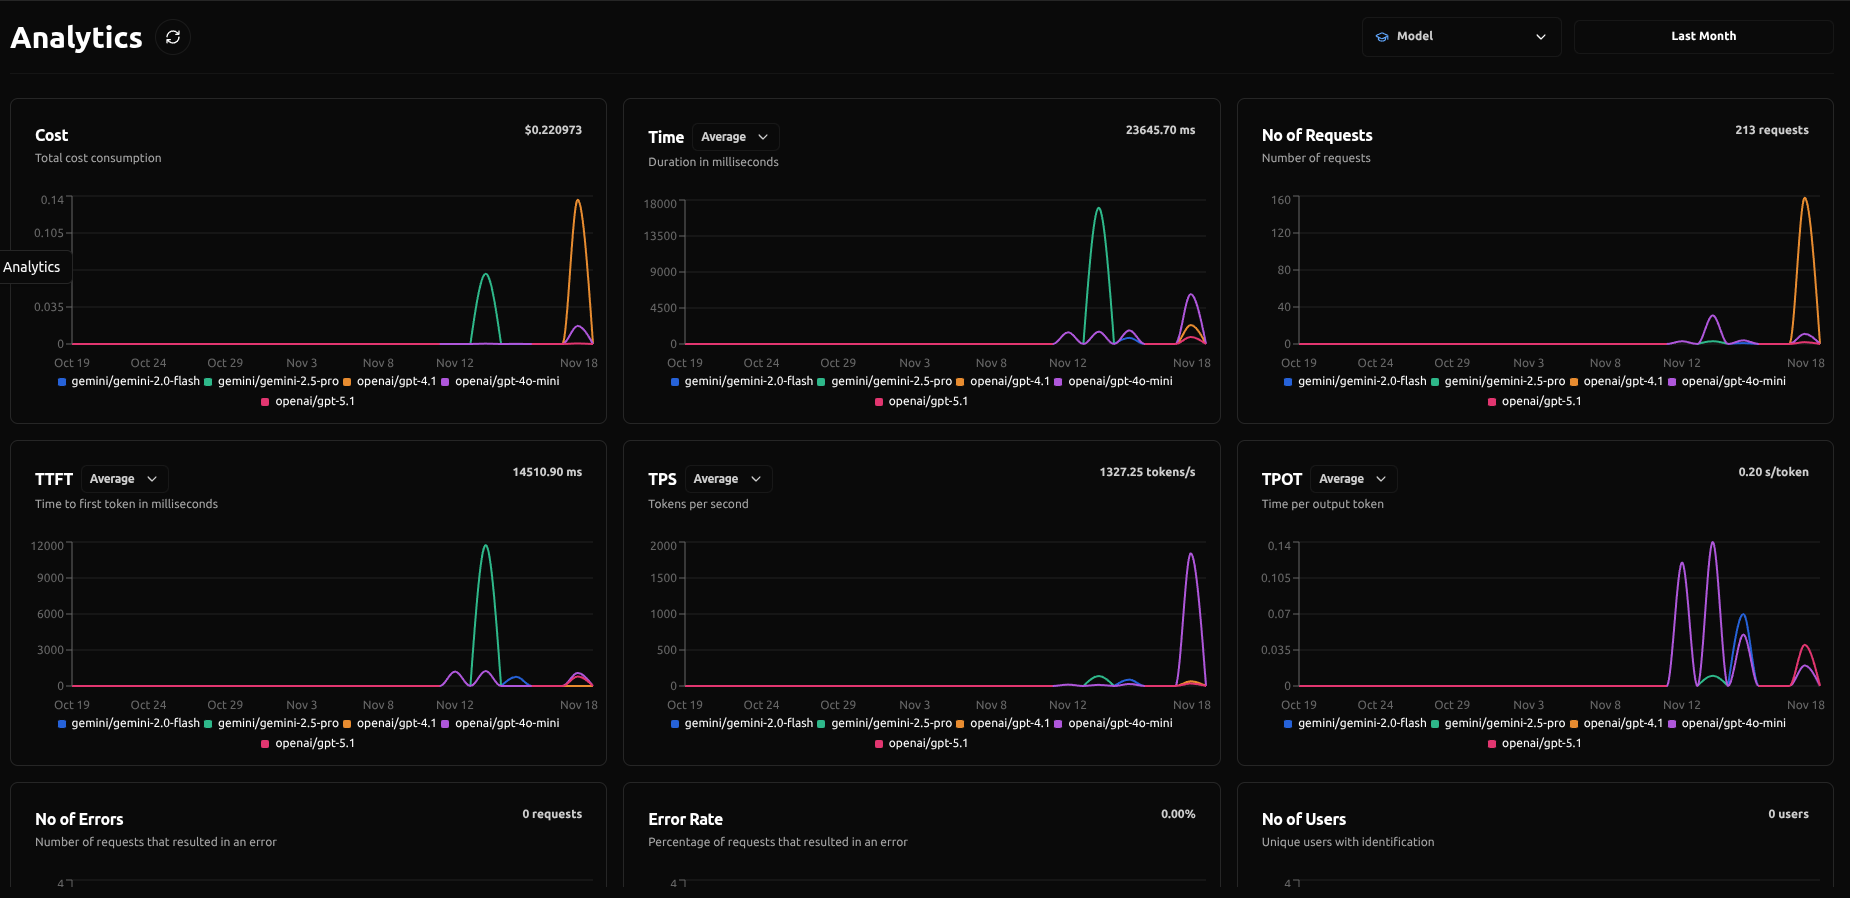Click pink gpt-5.1 swatch in TPOT legend
1850x898 pixels.
[x=1492, y=744]
